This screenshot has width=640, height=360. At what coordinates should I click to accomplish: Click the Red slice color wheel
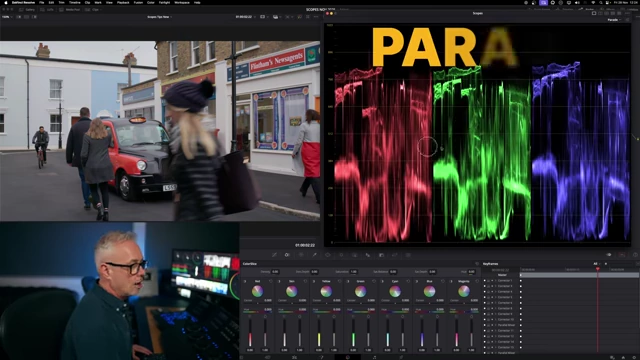[x=257, y=291]
